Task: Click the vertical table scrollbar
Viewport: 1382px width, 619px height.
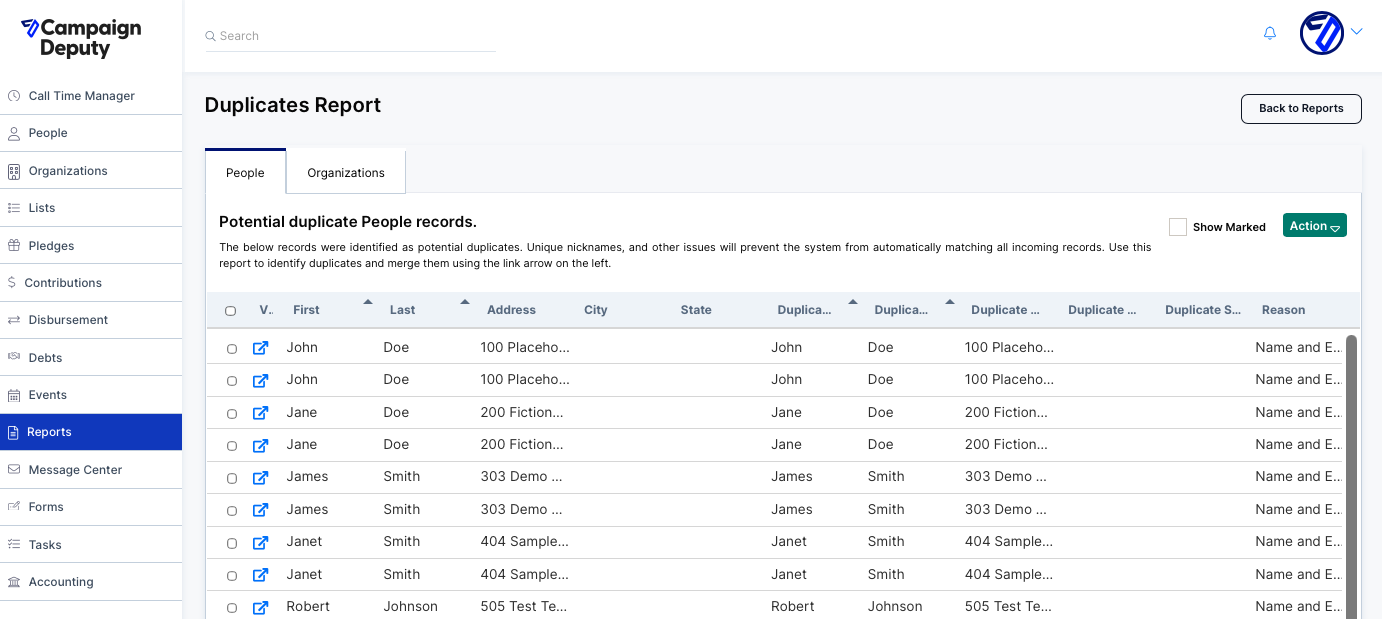Action: click(x=1352, y=477)
